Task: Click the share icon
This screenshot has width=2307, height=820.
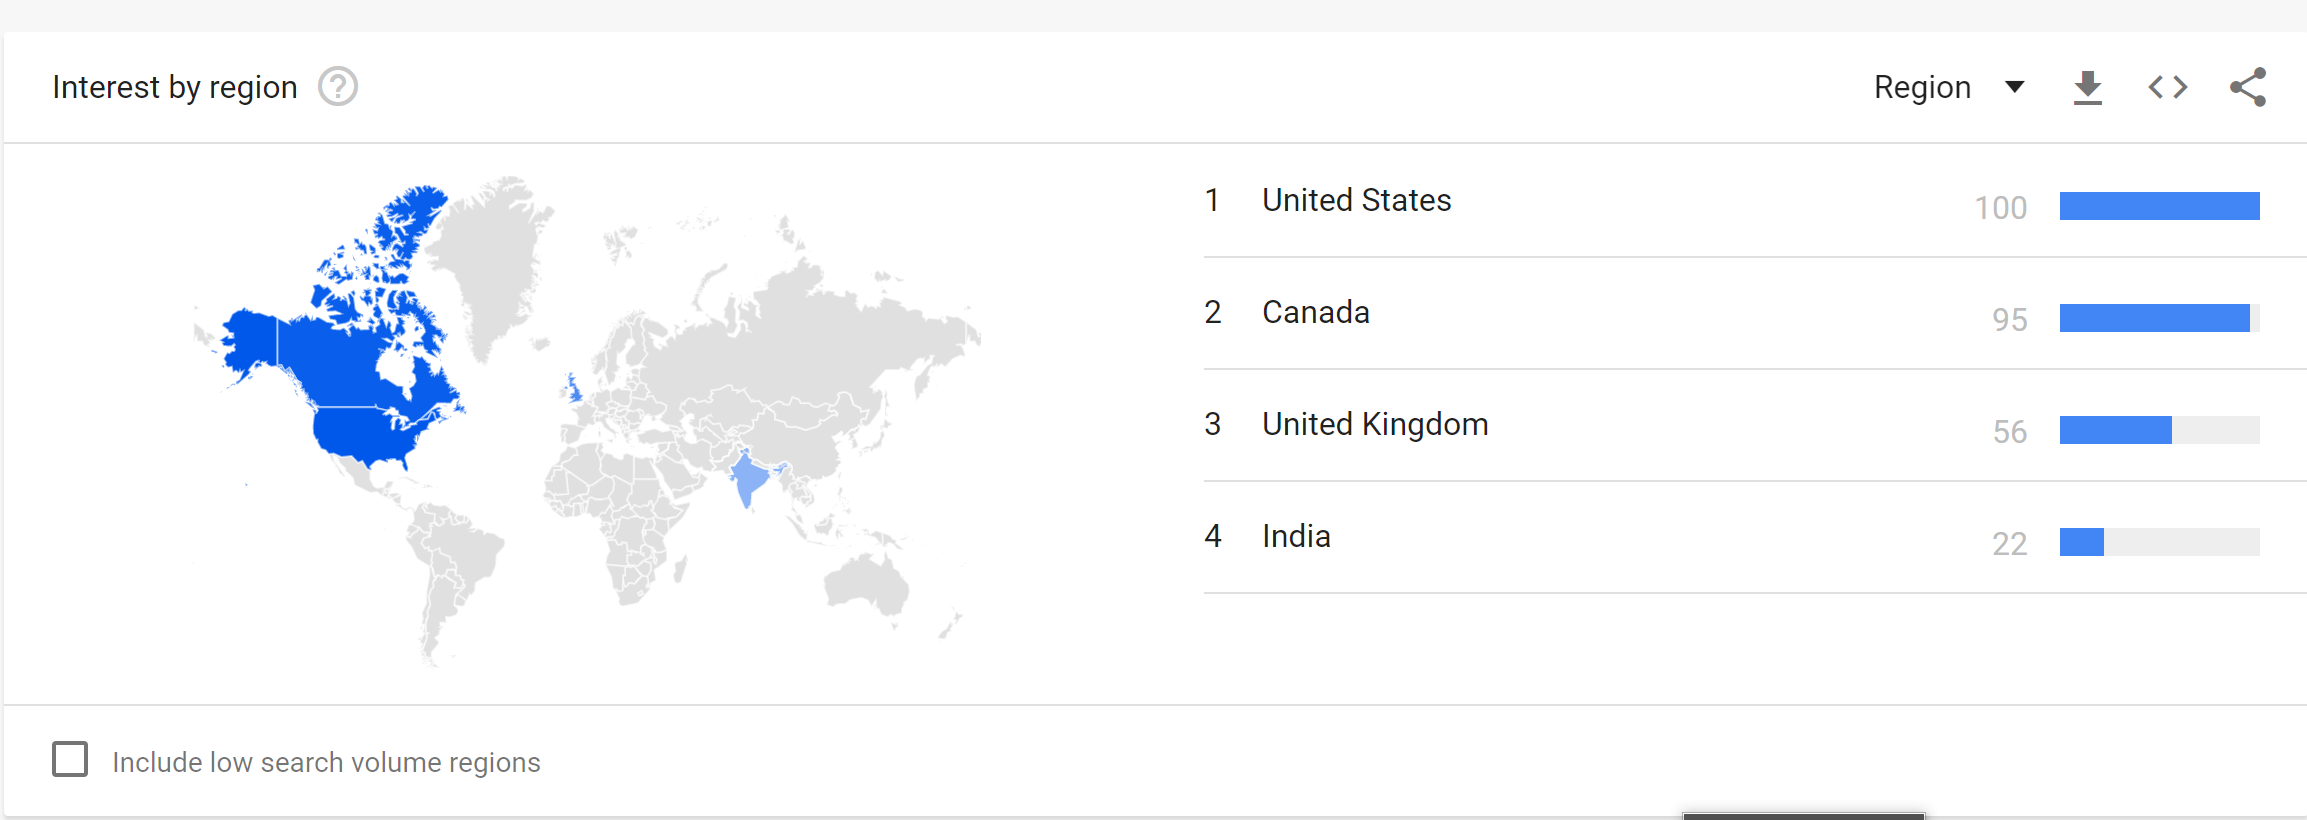Action: pyautogui.click(x=2248, y=87)
